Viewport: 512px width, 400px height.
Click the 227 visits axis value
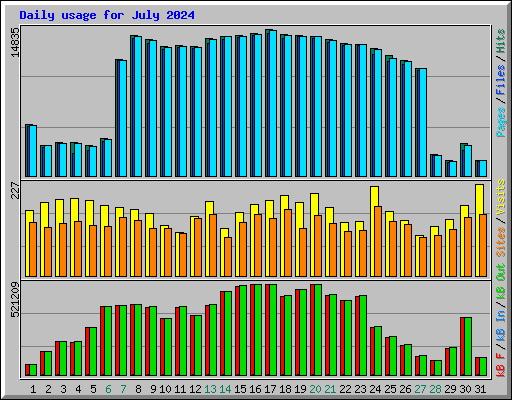click(15, 190)
